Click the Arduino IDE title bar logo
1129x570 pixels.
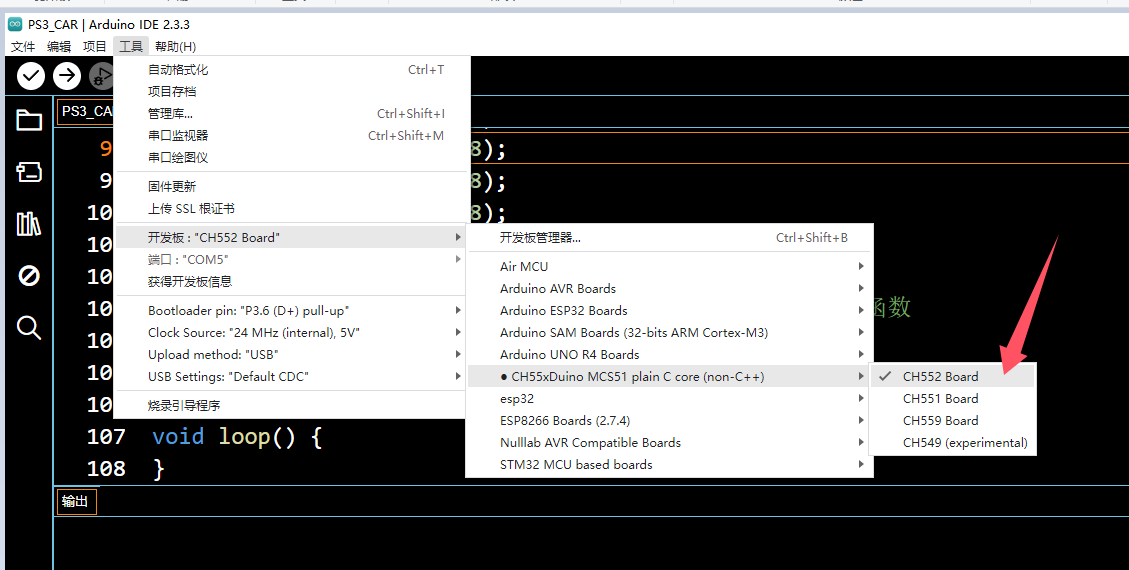pyautogui.click(x=15, y=24)
